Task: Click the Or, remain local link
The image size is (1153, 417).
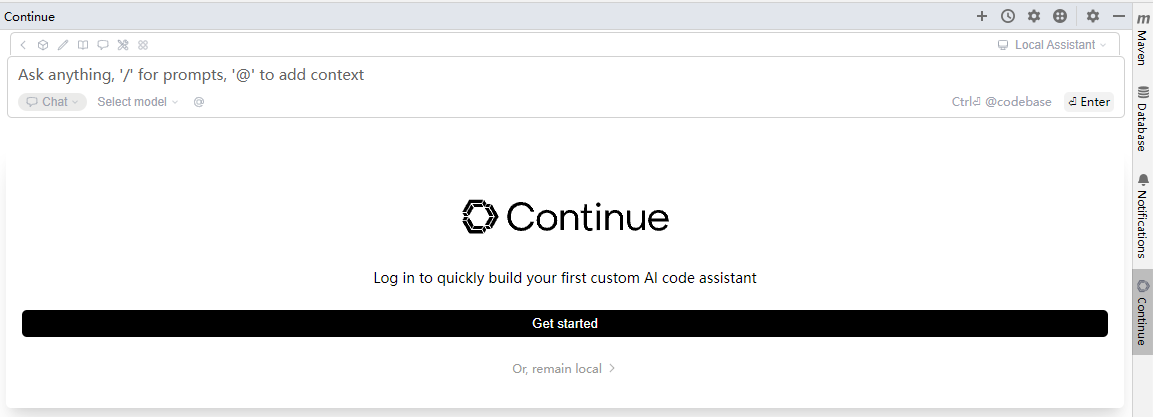Action: 564,369
